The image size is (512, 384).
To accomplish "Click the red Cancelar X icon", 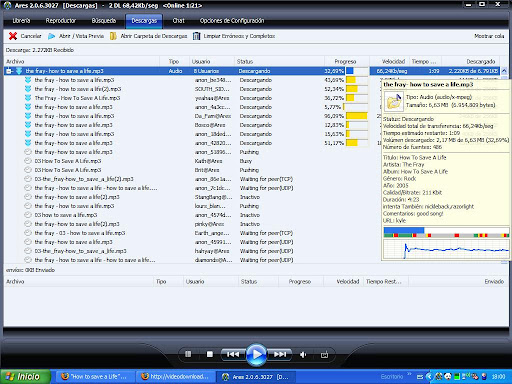I will (x=13, y=36).
